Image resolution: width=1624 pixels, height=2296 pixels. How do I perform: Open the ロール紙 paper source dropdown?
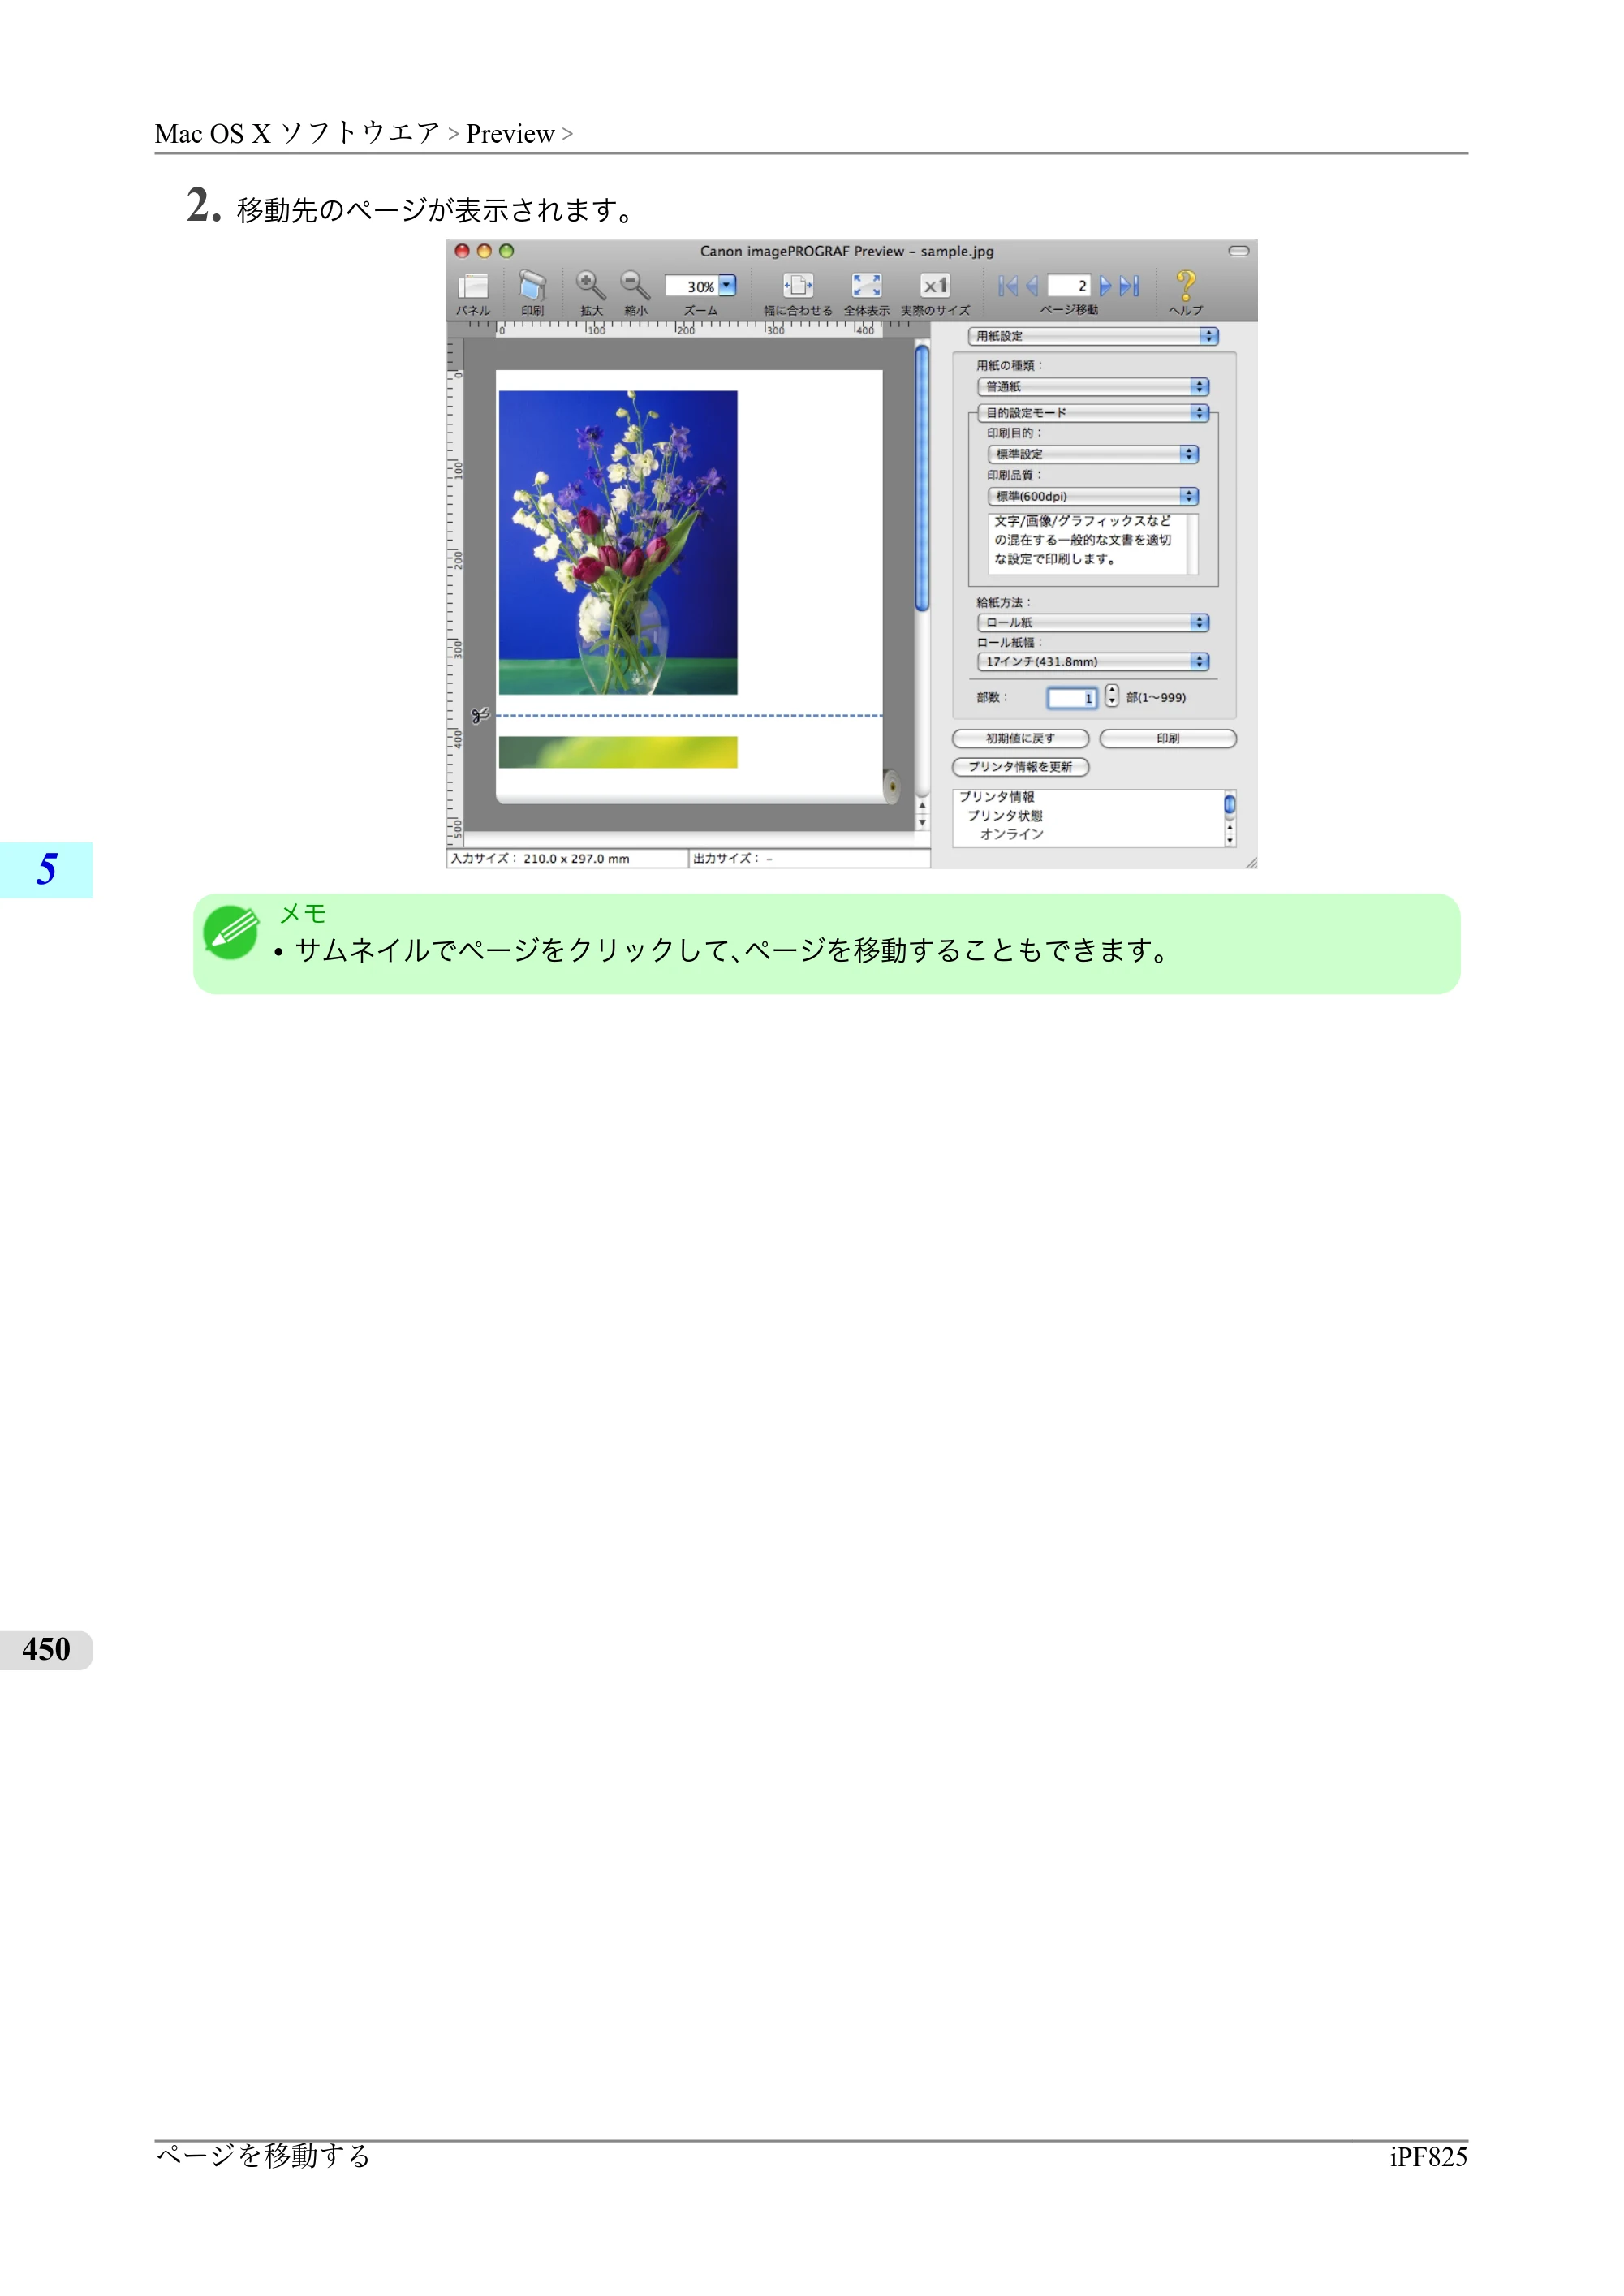coord(1093,622)
